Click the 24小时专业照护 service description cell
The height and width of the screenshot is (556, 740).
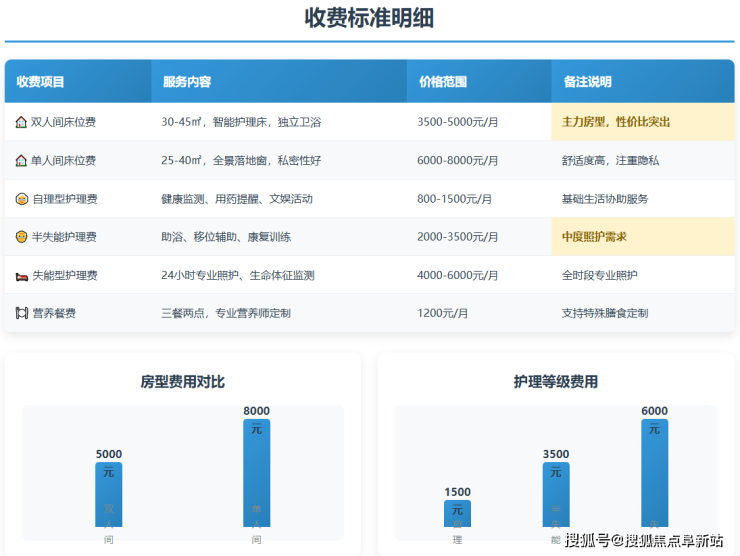coord(238,275)
